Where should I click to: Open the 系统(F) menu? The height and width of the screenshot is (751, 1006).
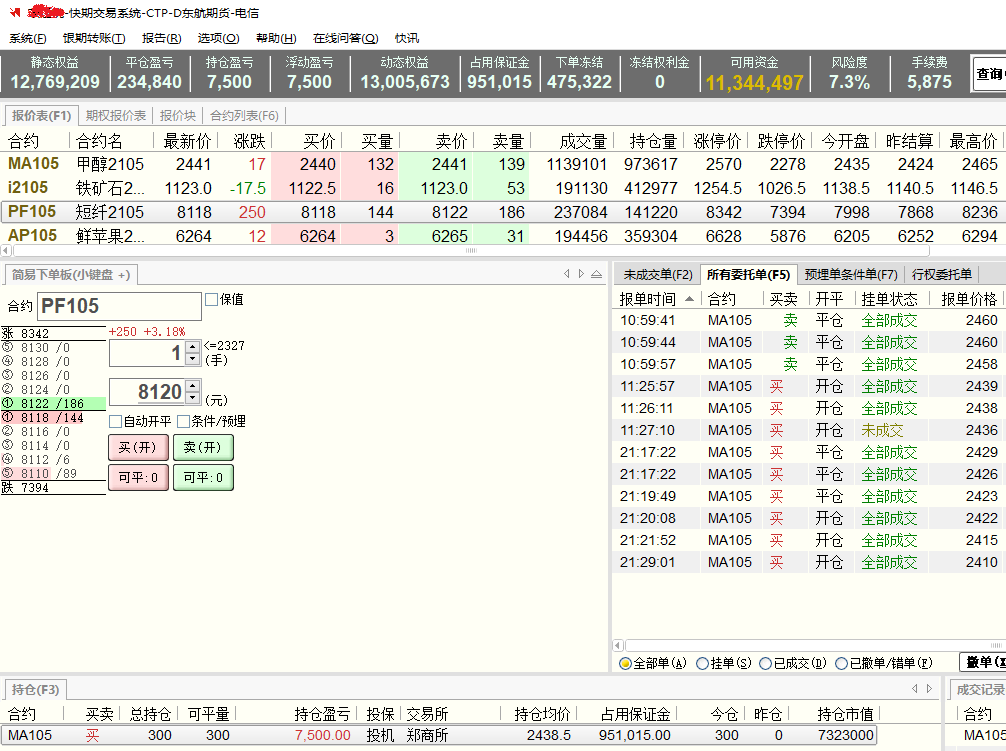click(28, 38)
